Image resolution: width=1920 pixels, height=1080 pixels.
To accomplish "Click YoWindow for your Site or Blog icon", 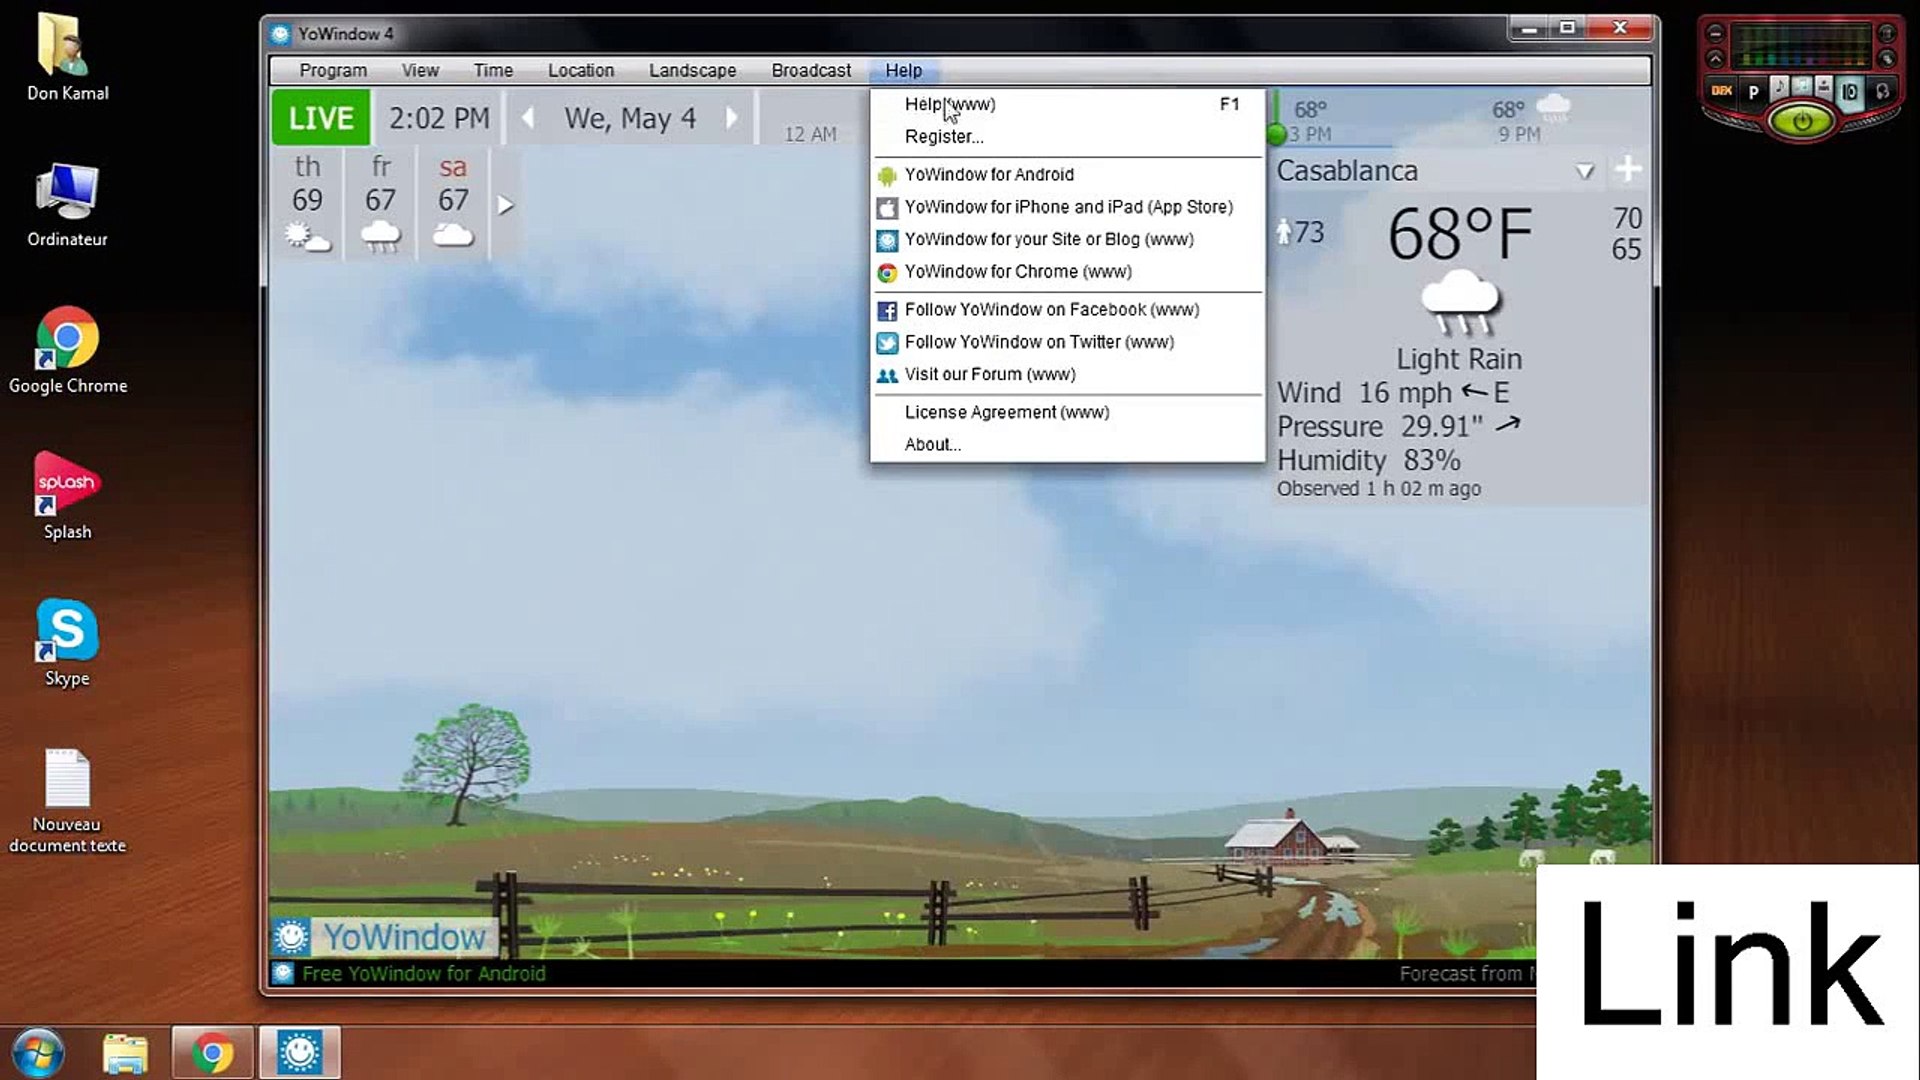I will tap(887, 240).
